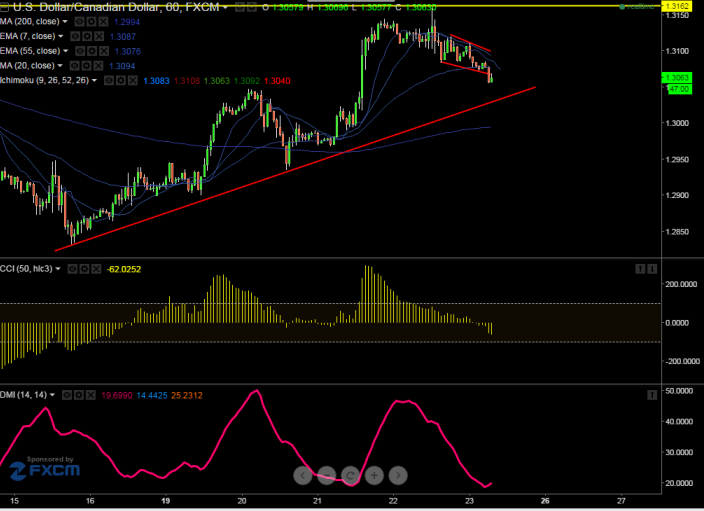Click the DMI value 25.2312

tap(187, 396)
